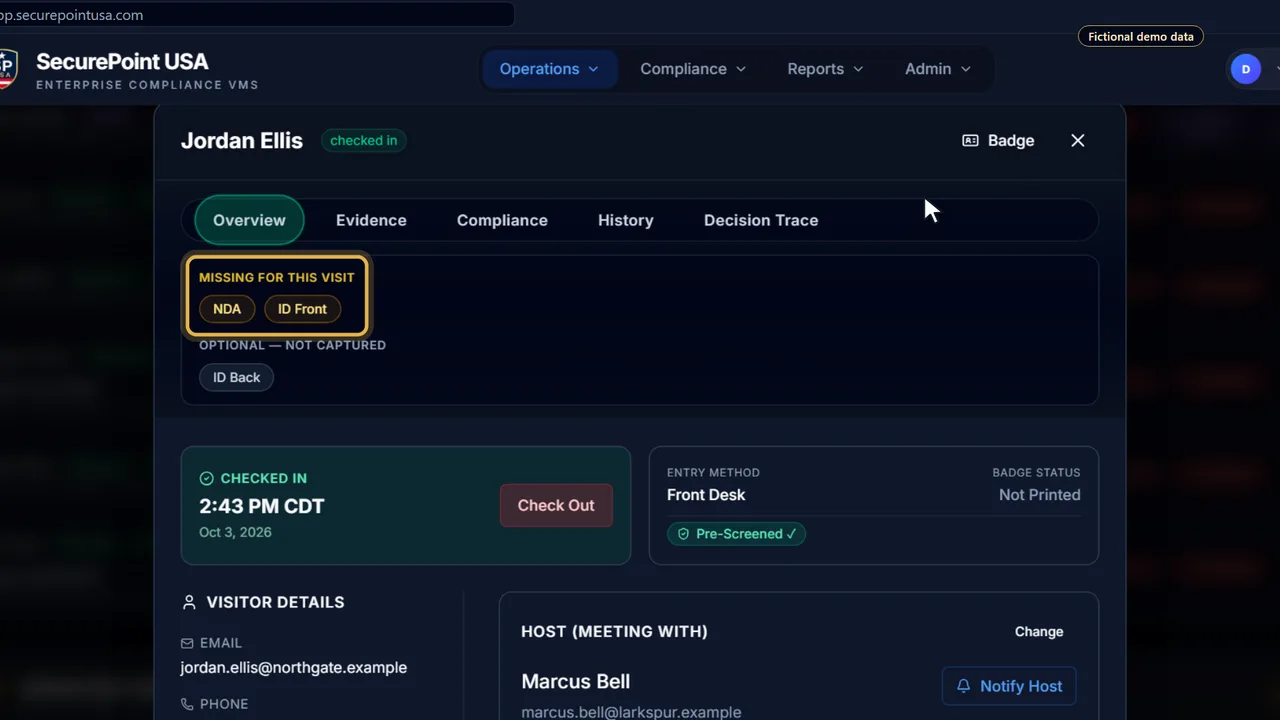Open the Decision Trace tab
This screenshot has height=720, width=1280.
tap(761, 220)
